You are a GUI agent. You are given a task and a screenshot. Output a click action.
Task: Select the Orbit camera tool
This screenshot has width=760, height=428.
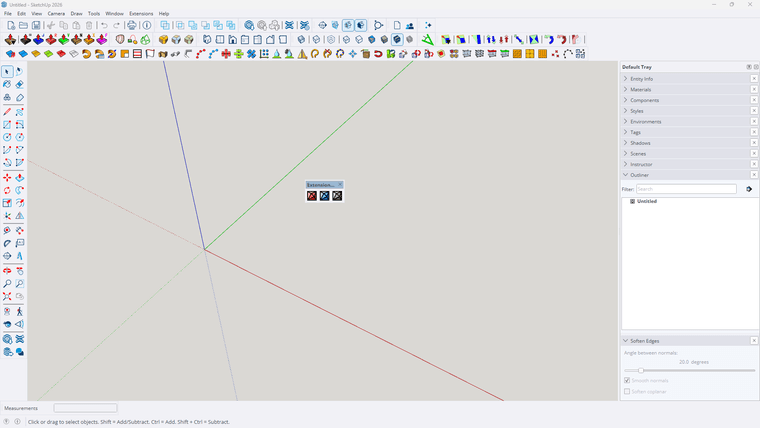click(7, 271)
